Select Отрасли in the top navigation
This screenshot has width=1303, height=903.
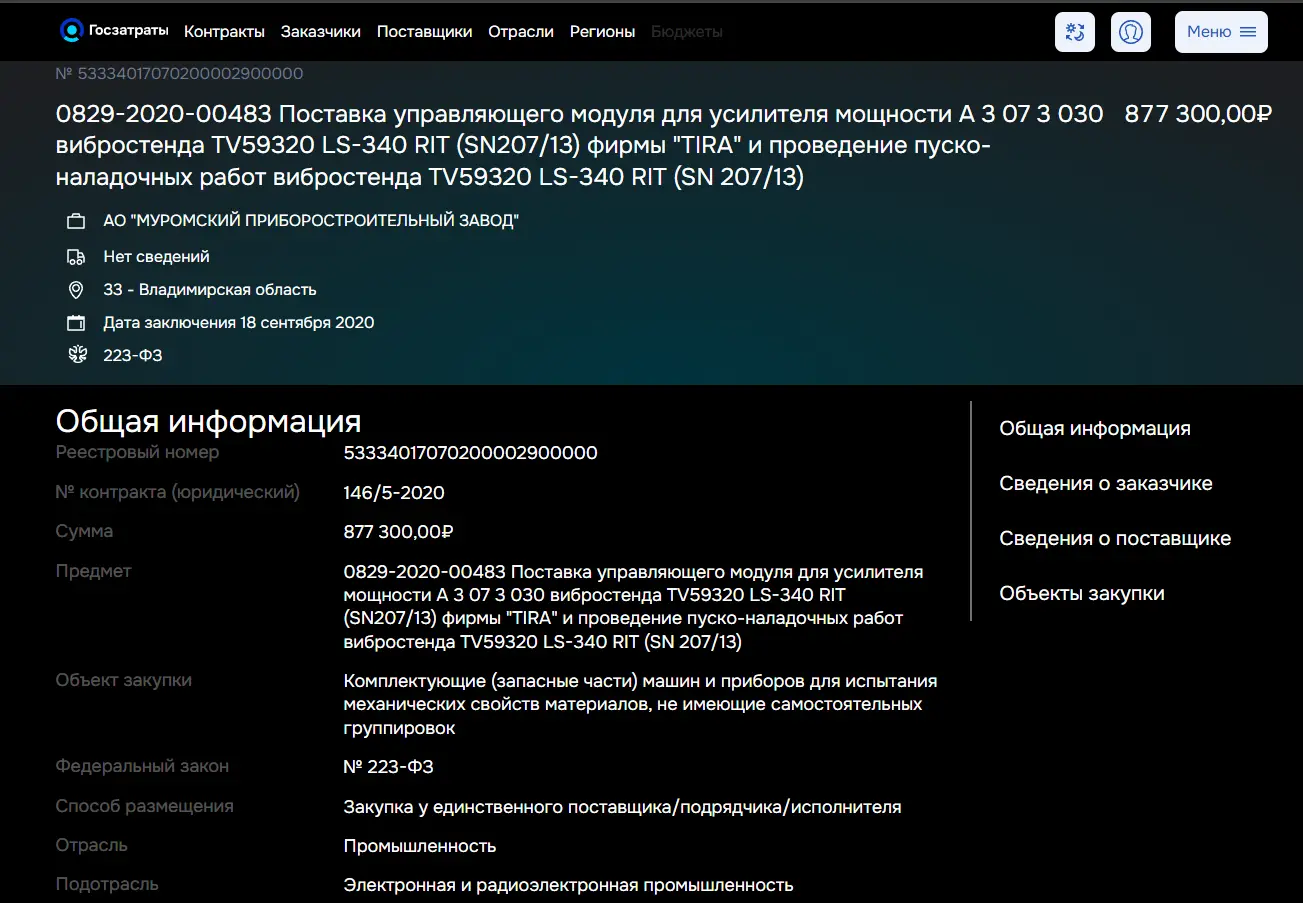[521, 32]
